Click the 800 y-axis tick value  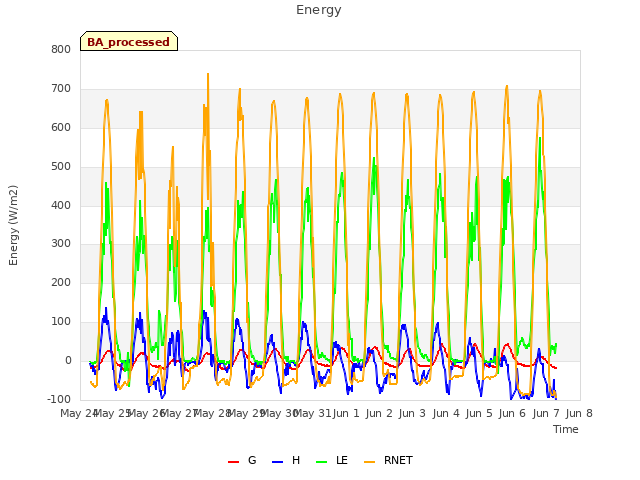pyautogui.click(x=61, y=49)
